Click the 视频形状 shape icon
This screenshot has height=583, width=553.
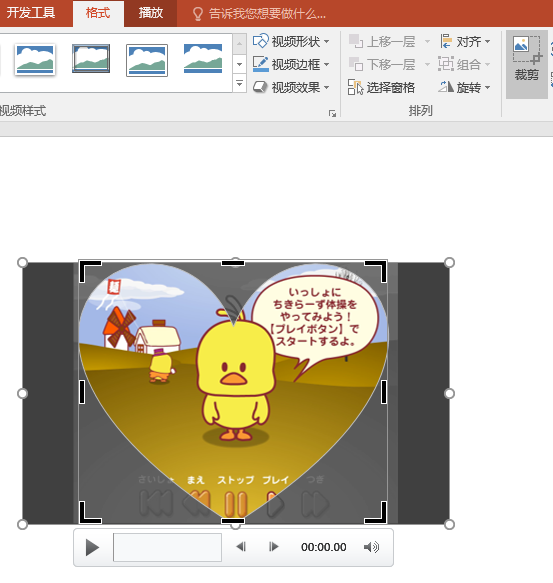tap(260, 41)
